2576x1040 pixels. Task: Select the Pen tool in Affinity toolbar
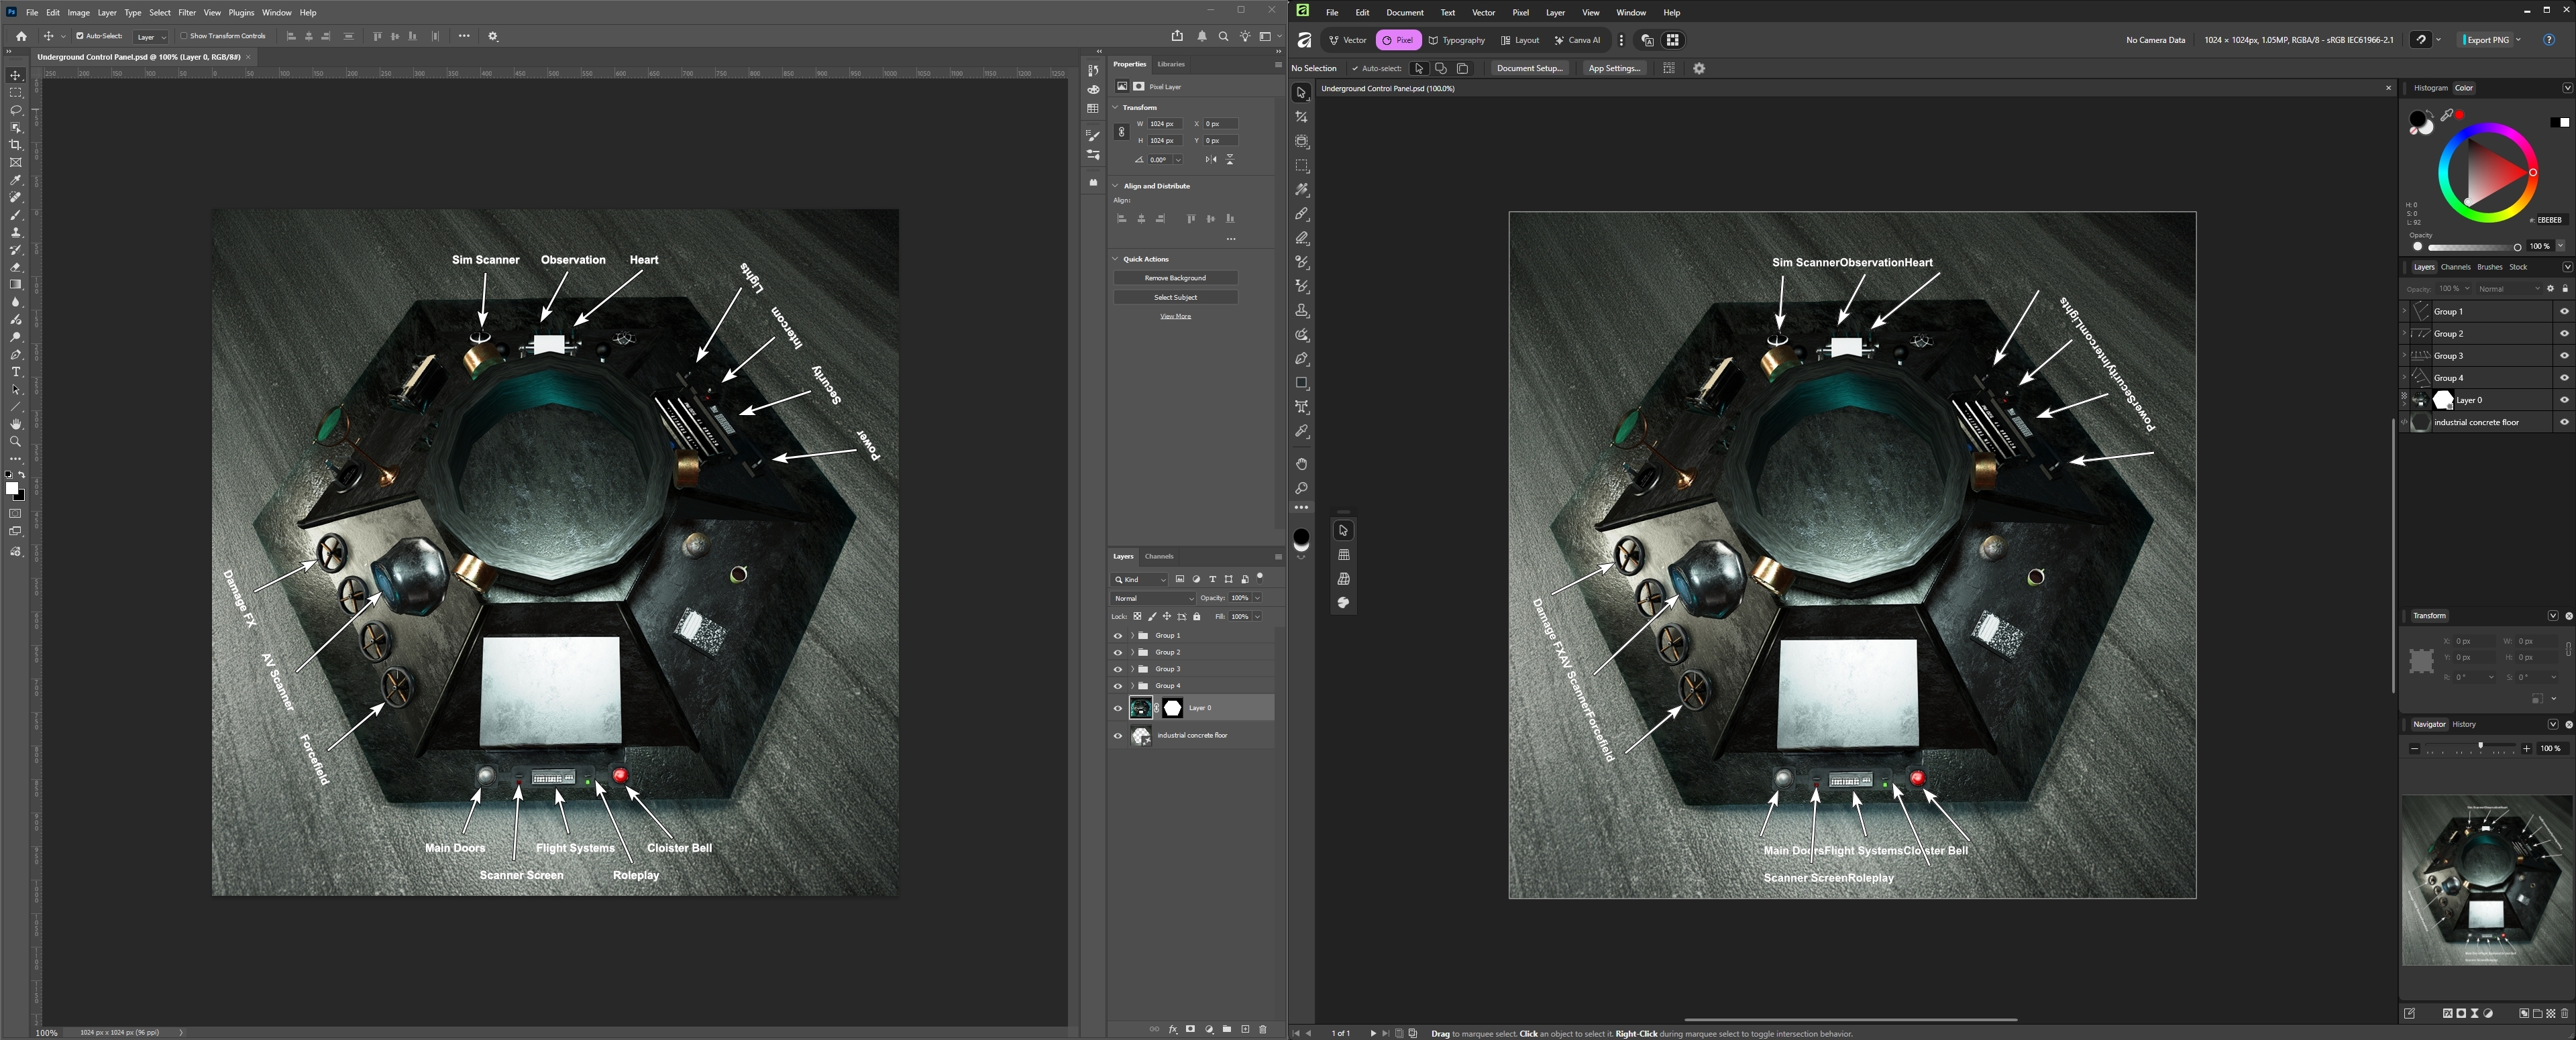coord(1302,359)
